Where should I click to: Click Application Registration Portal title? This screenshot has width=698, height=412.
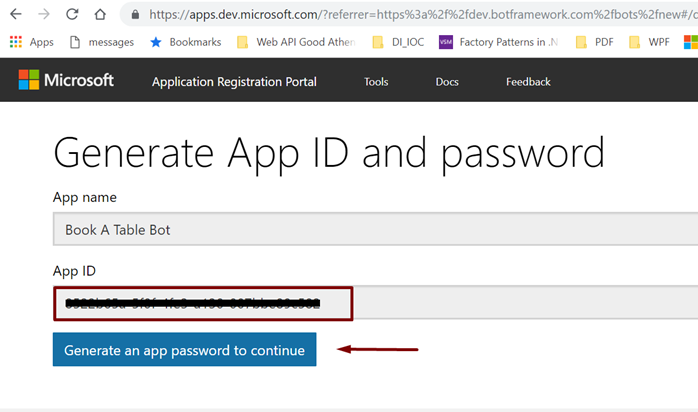(234, 82)
